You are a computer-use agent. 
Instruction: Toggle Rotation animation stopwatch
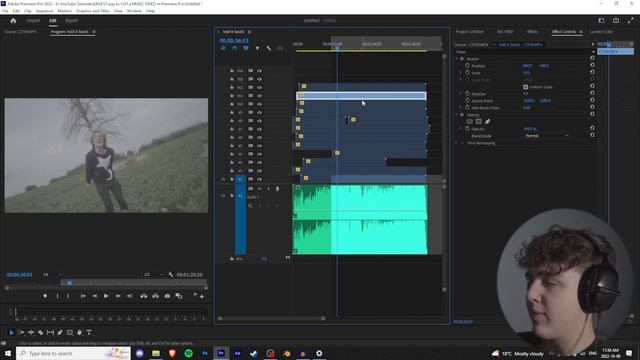click(467, 93)
